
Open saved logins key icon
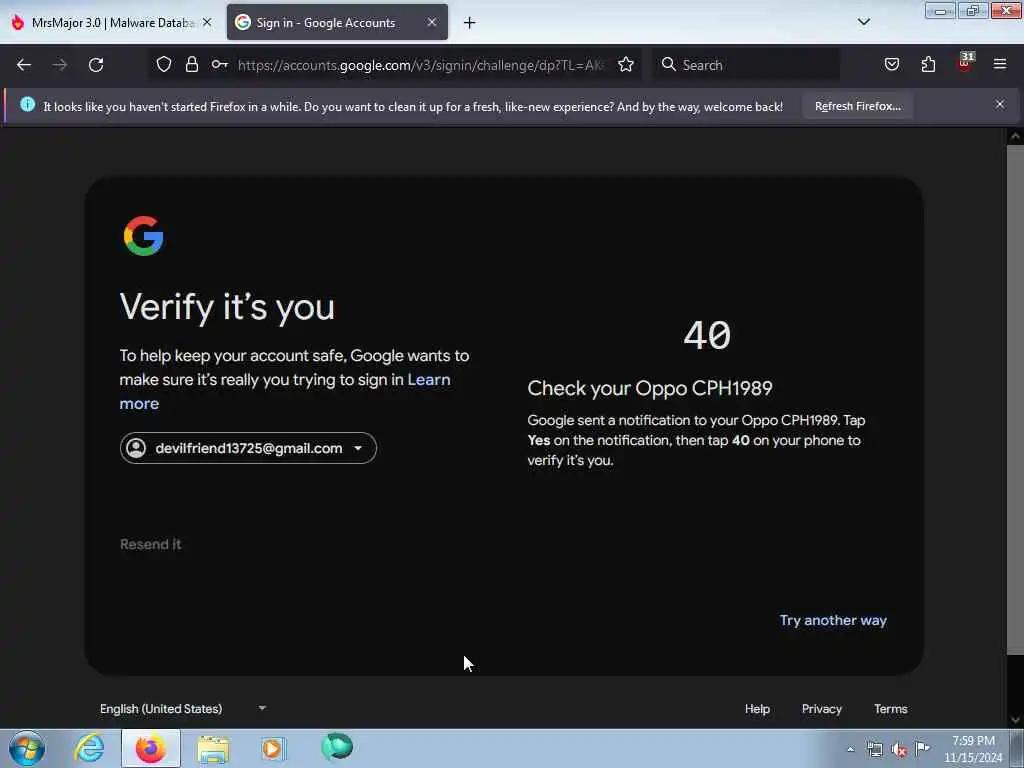219,65
